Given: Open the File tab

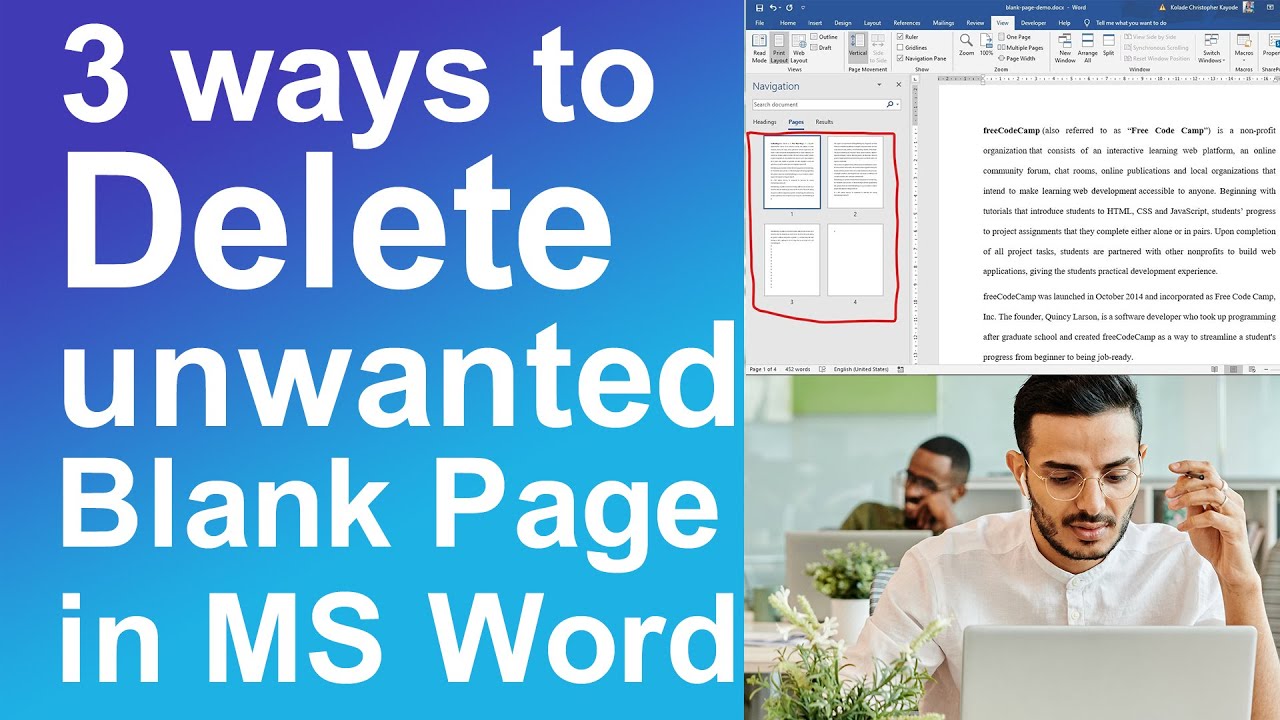Looking at the screenshot, I should [x=760, y=22].
